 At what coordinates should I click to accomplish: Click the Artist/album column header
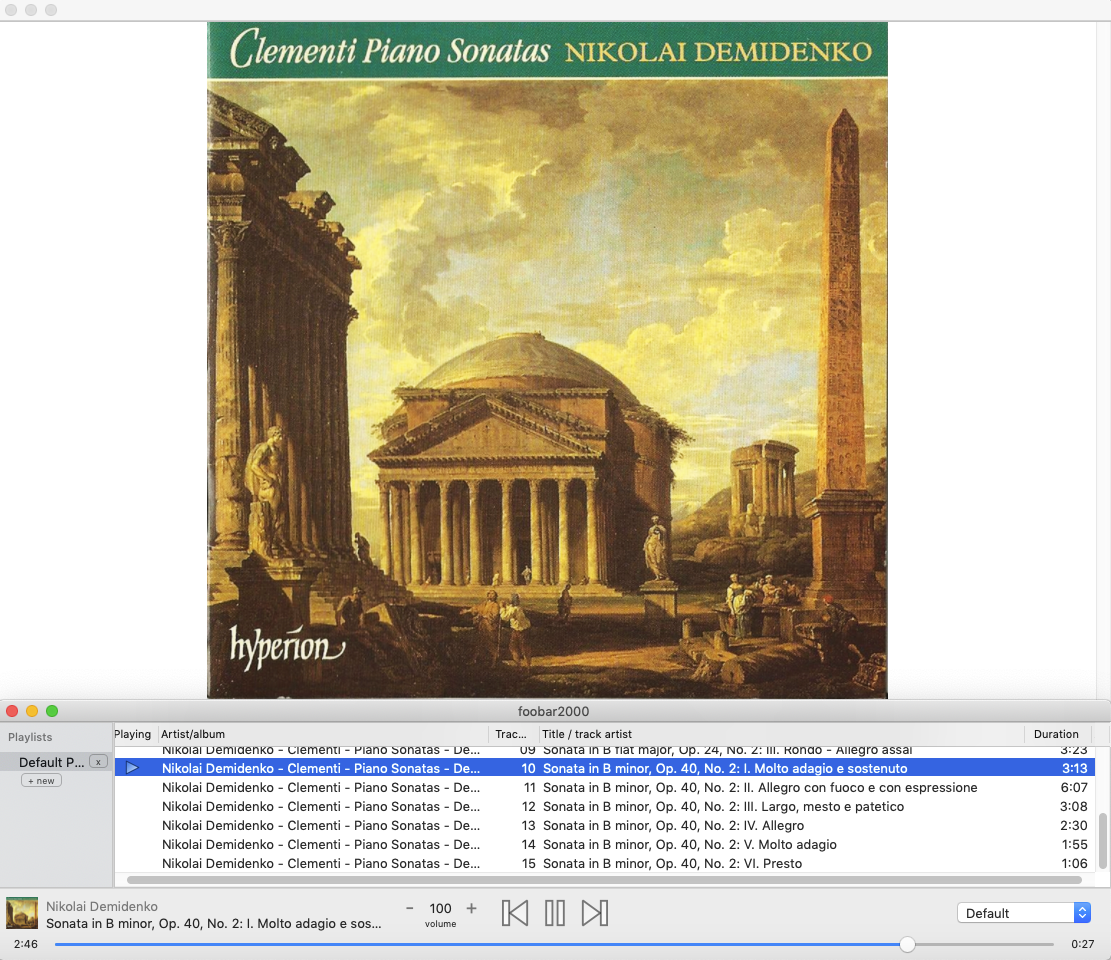[x=323, y=734]
